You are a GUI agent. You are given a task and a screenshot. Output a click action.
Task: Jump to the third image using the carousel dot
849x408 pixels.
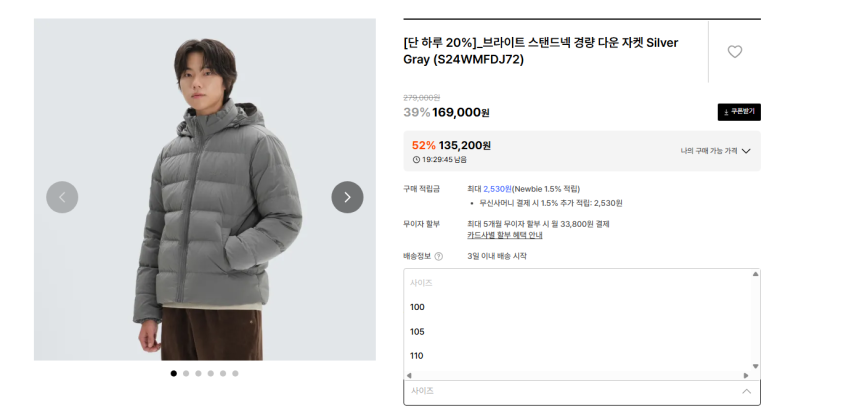pyautogui.click(x=198, y=373)
